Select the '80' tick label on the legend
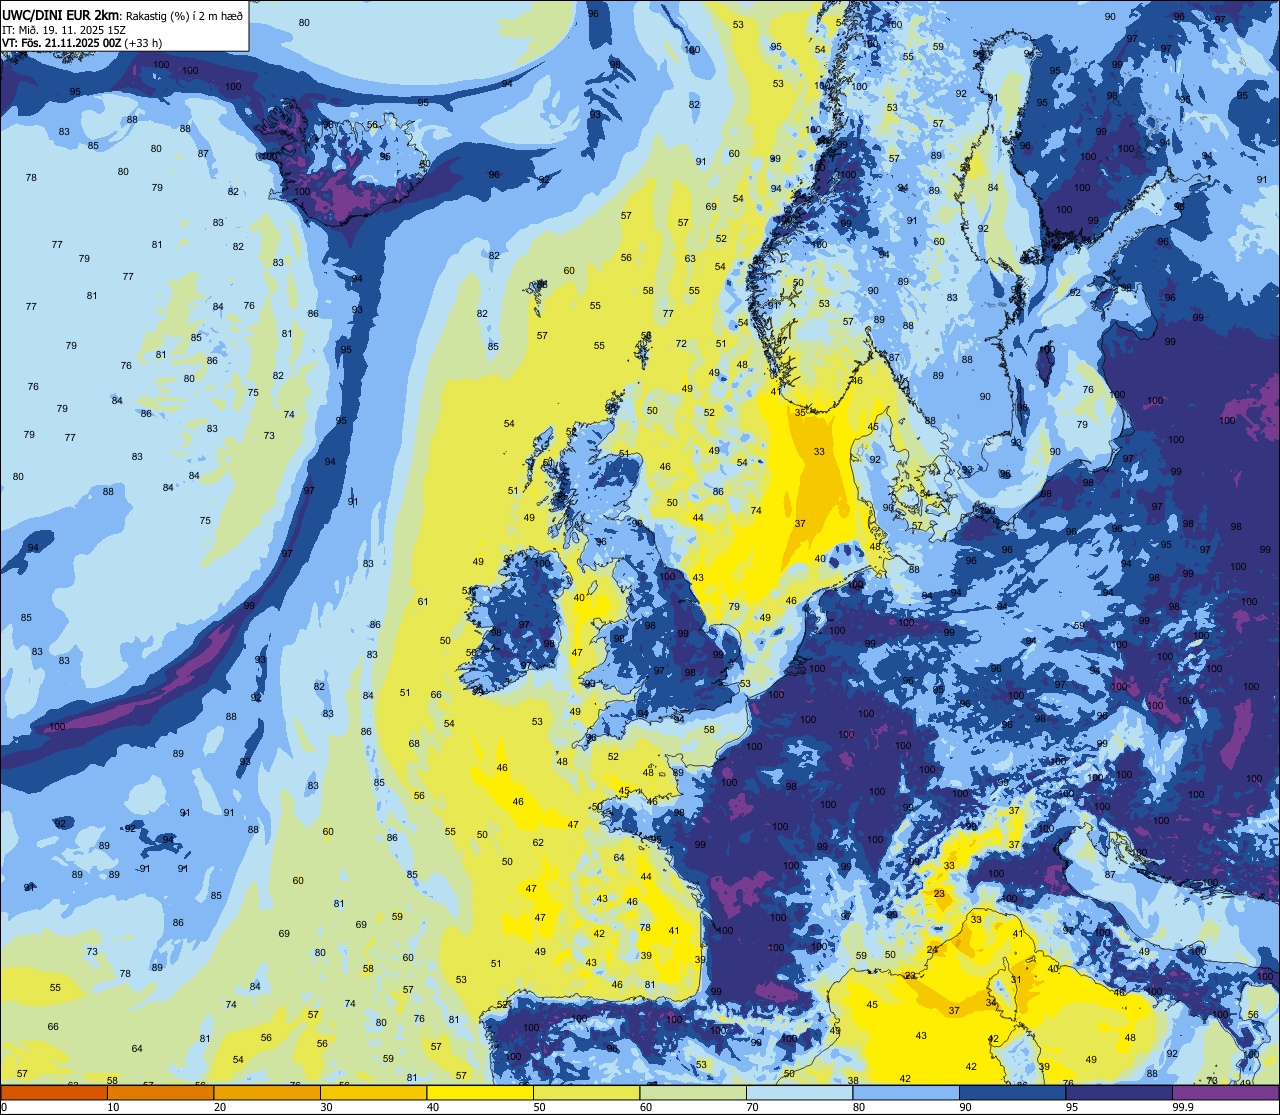Image resolution: width=1280 pixels, height=1115 pixels. [859, 1107]
